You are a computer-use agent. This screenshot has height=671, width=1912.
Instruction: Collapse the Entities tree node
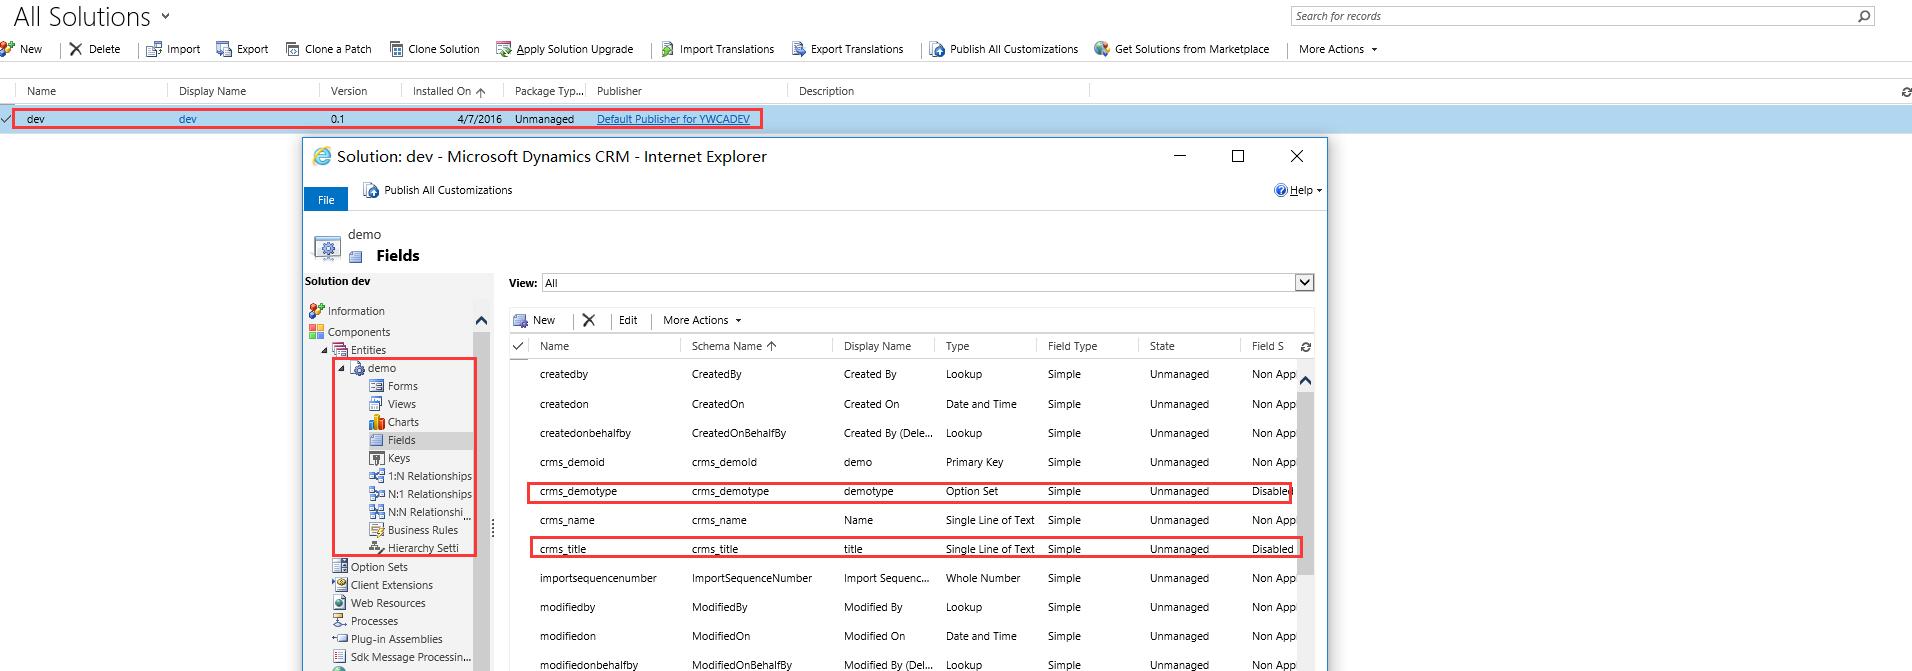point(324,350)
